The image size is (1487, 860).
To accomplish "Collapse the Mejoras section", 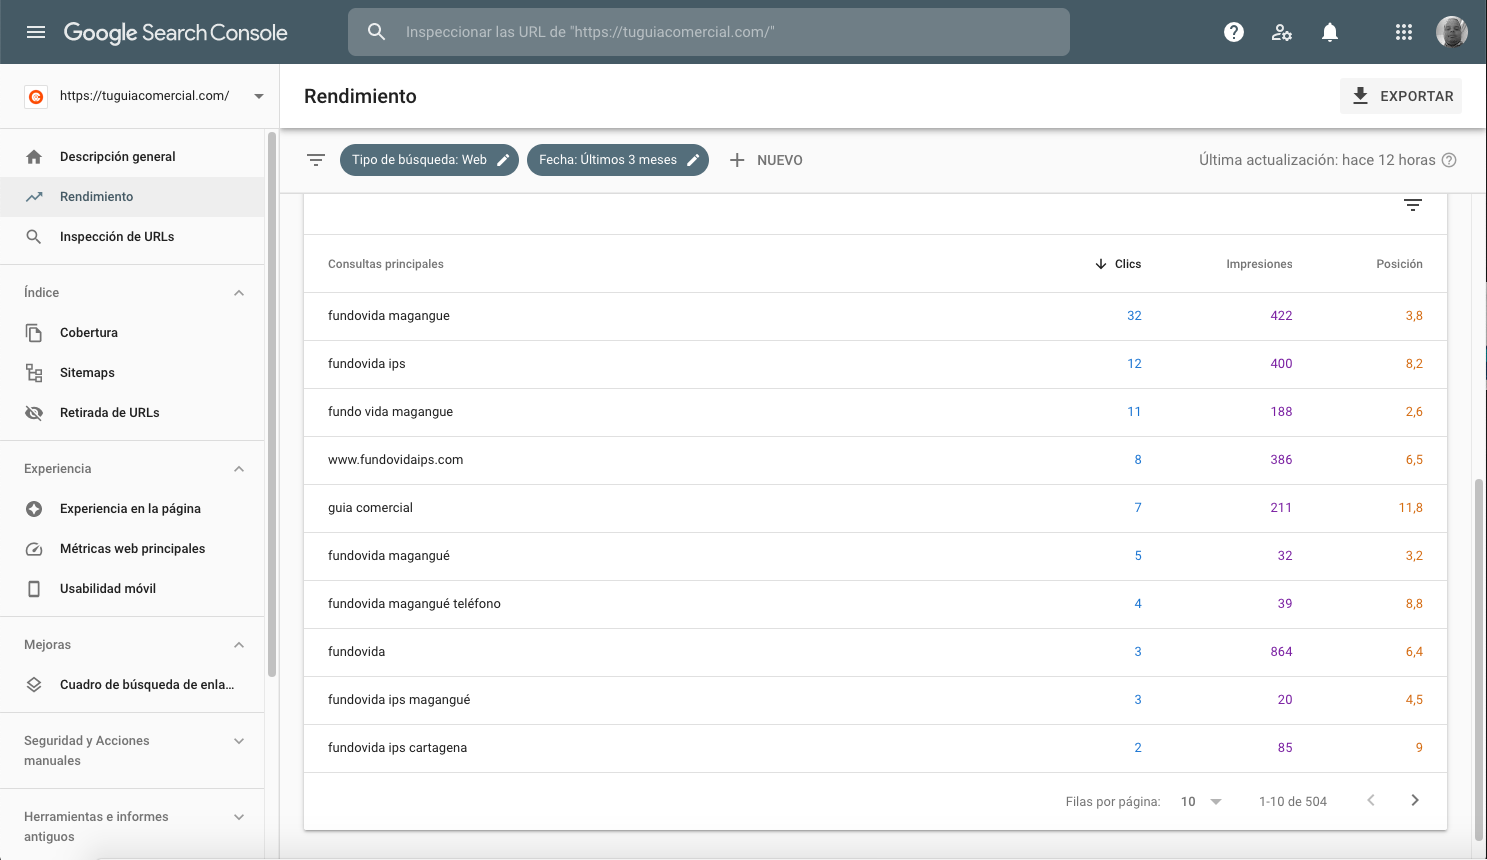I will (x=239, y=645).
